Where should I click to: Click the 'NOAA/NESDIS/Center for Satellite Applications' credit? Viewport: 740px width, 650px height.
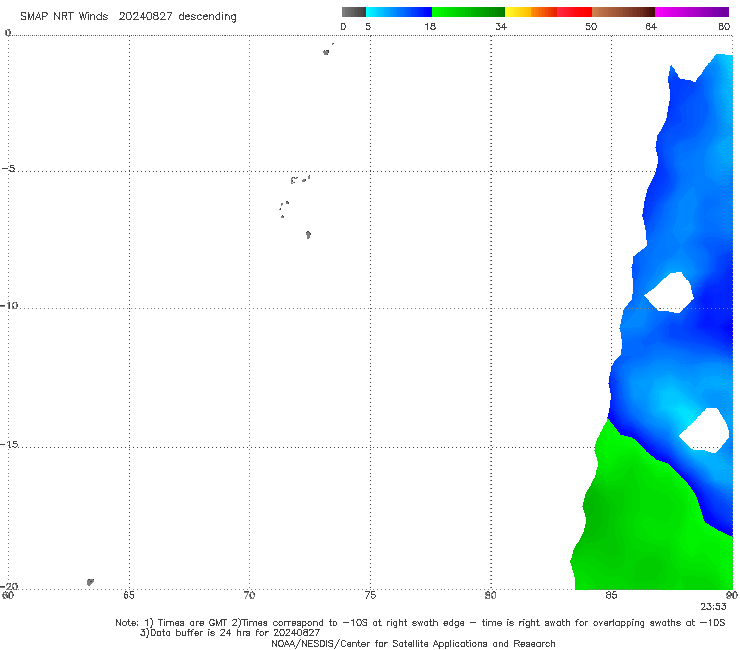[x=413, y=643]
